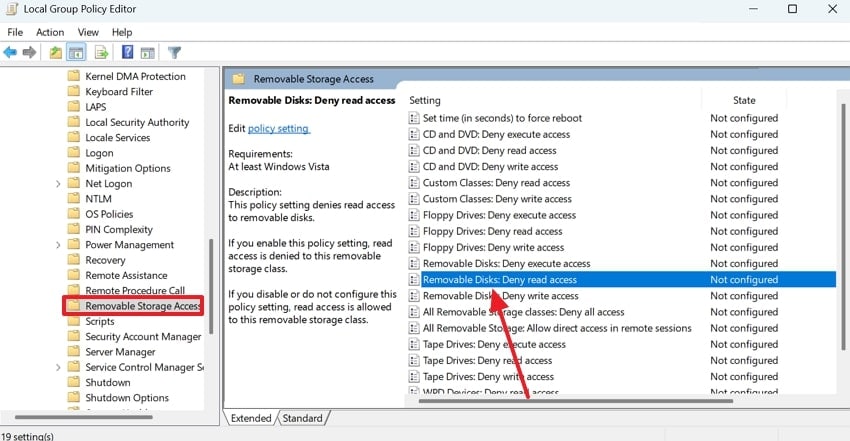Viewport: 850px width, 441px height.
Task: Click the Shutdown folder icon
Action: pyautogui.click(x=73, y=382)
